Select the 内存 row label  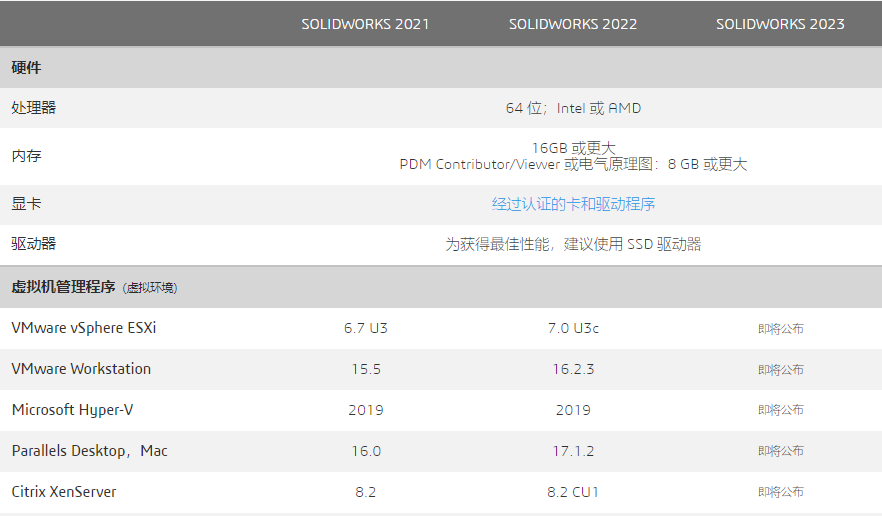(x=26, y=156)
